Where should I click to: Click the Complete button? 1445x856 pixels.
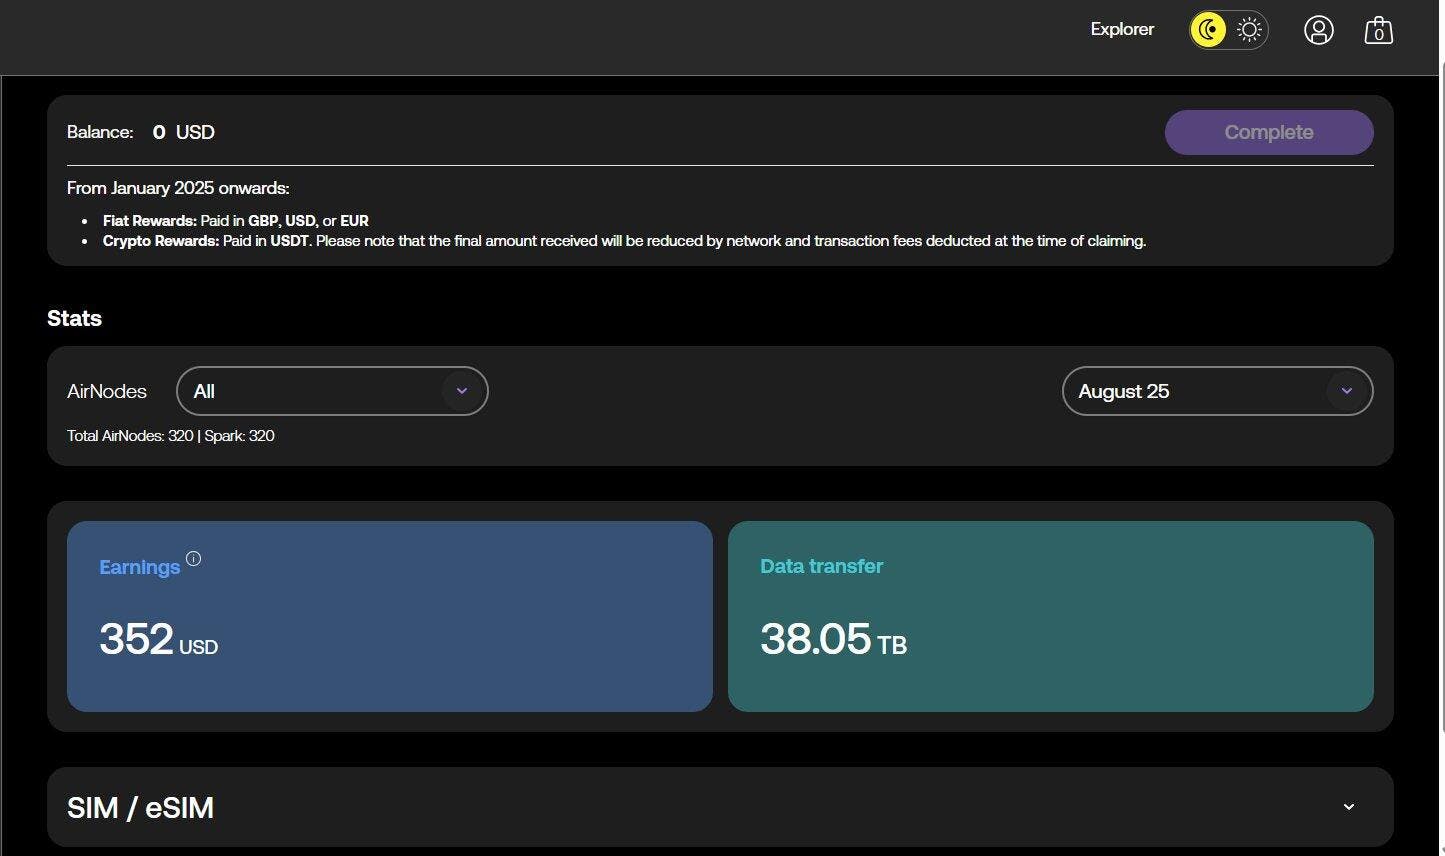[1268, 132]
